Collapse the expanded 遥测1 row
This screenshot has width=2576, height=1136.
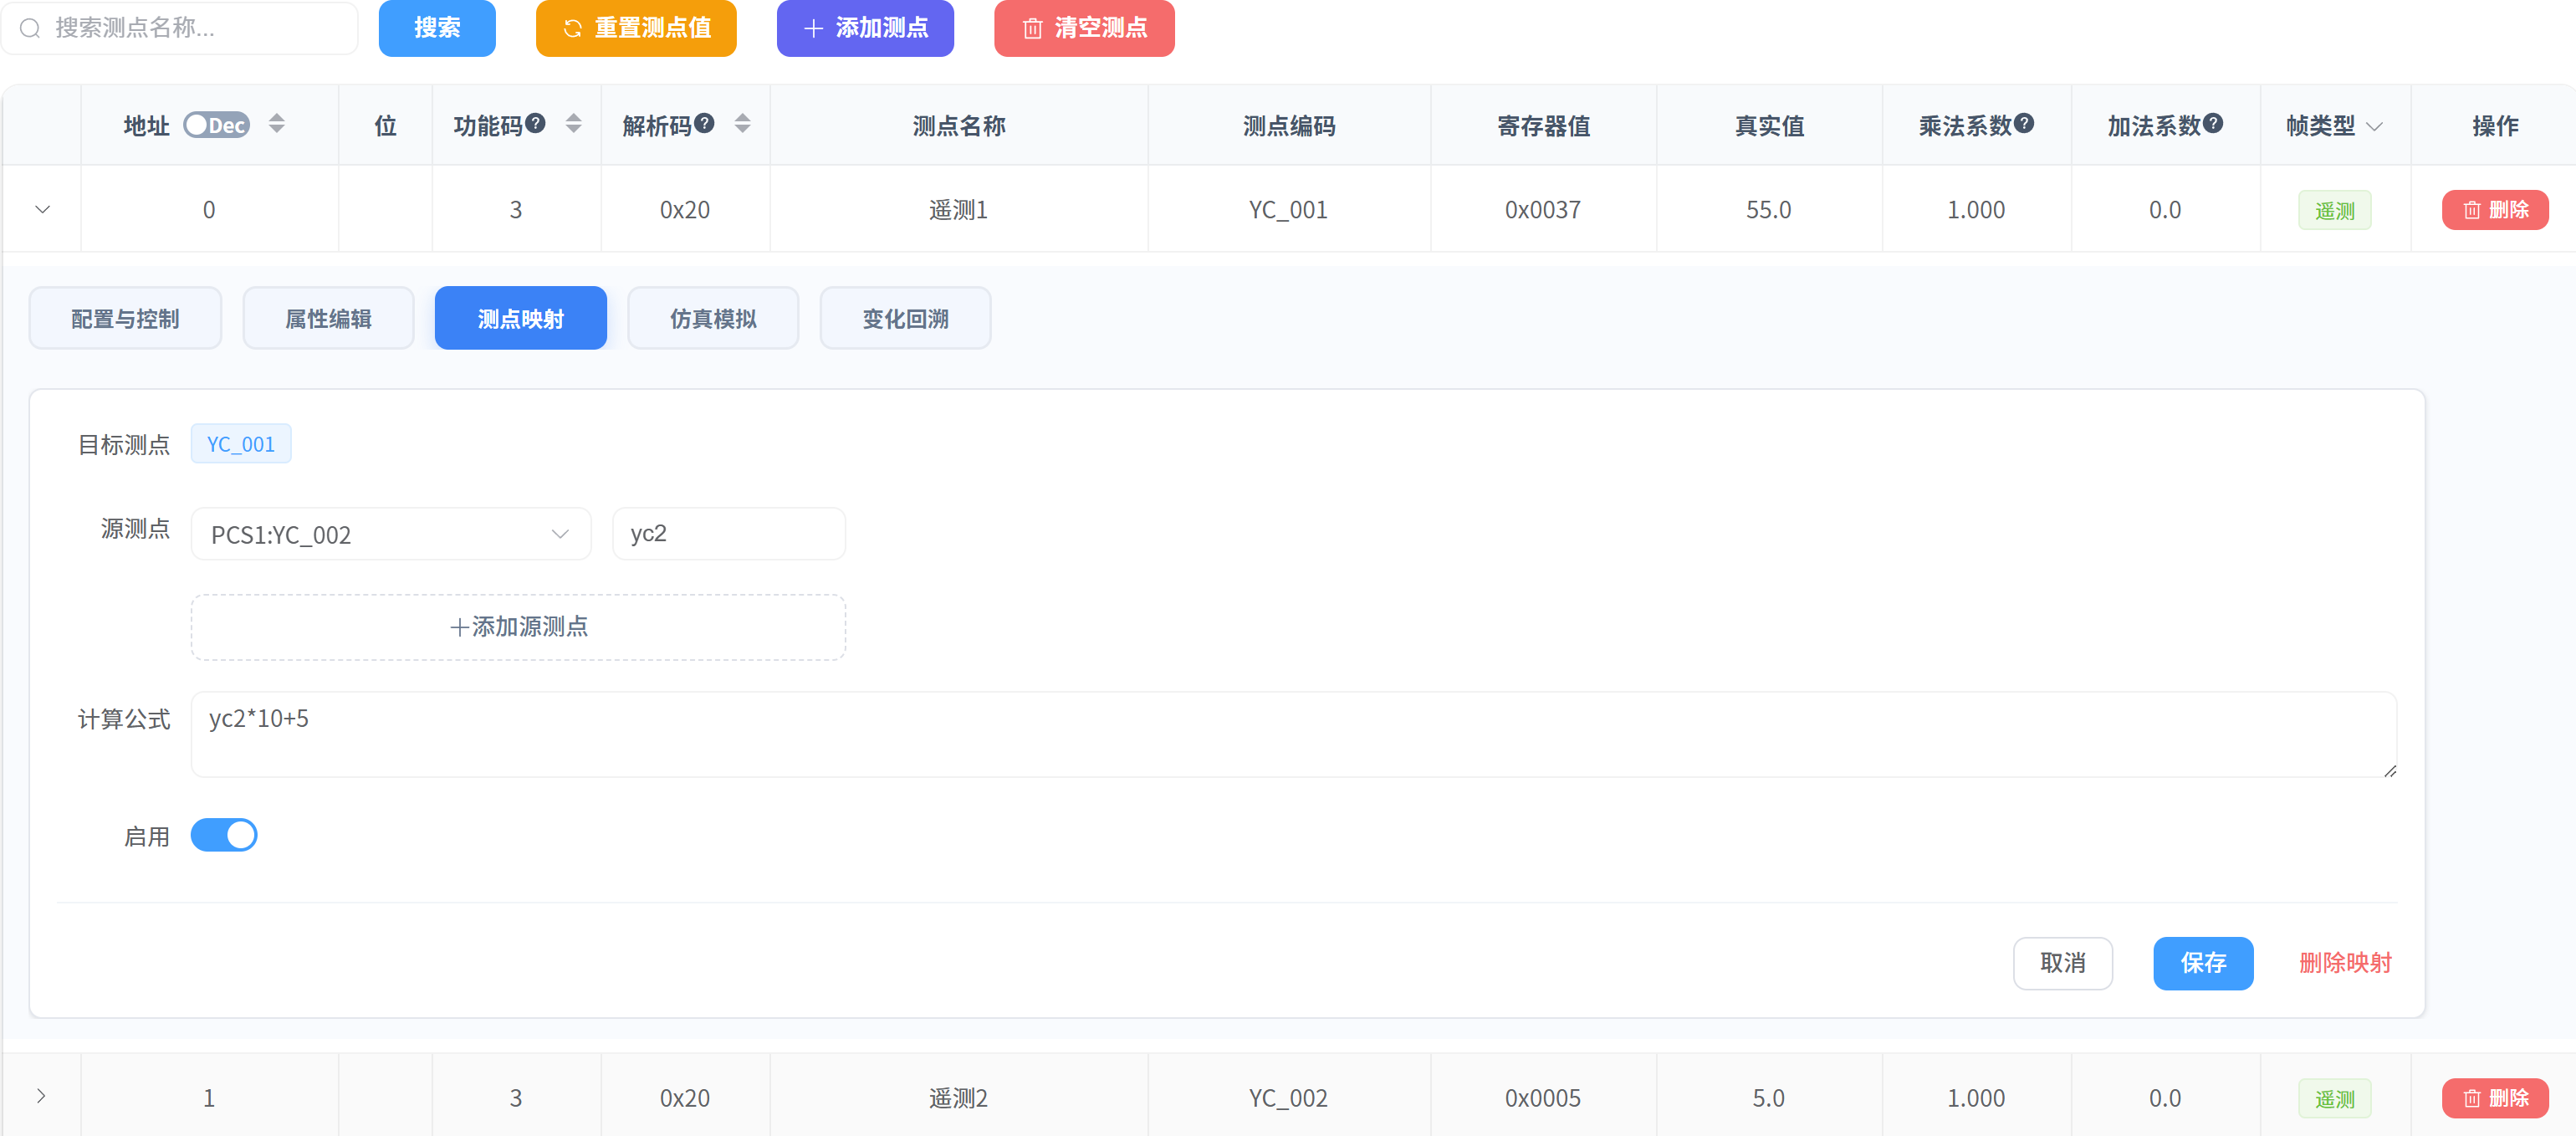tap(42, 210)
